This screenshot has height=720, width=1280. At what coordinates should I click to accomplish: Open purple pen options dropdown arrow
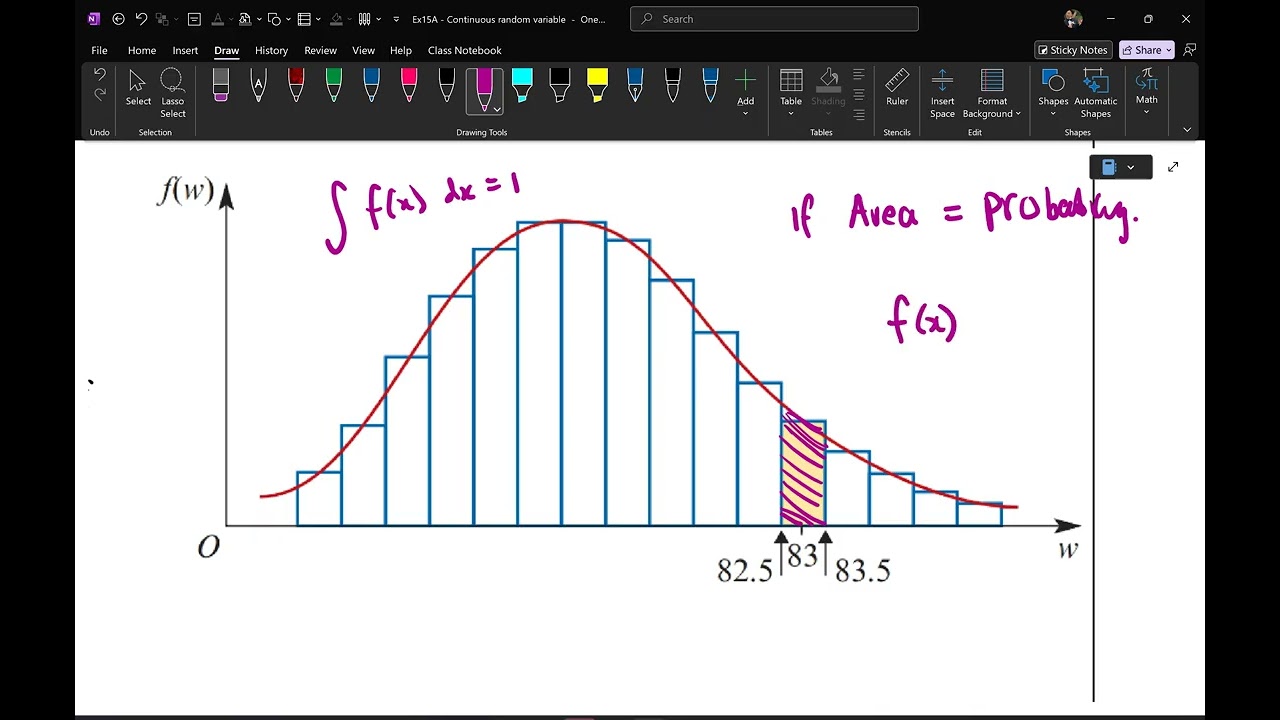pyautogui.click(x=497, y=109)
